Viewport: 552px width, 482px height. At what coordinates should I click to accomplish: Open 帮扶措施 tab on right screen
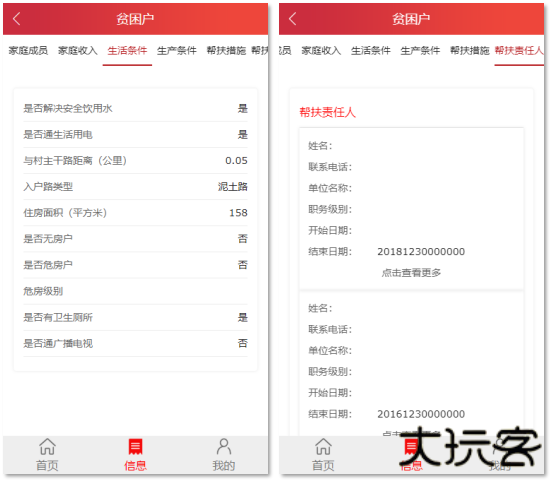click(x=470, y=51)
